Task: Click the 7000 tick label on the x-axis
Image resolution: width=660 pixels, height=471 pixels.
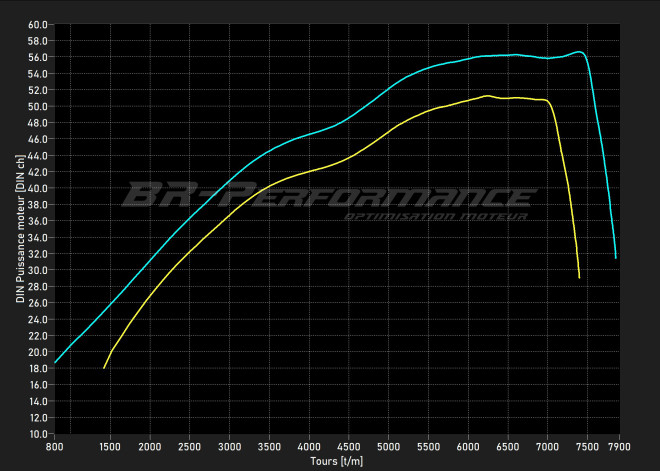Action: [x=547, y=446]
